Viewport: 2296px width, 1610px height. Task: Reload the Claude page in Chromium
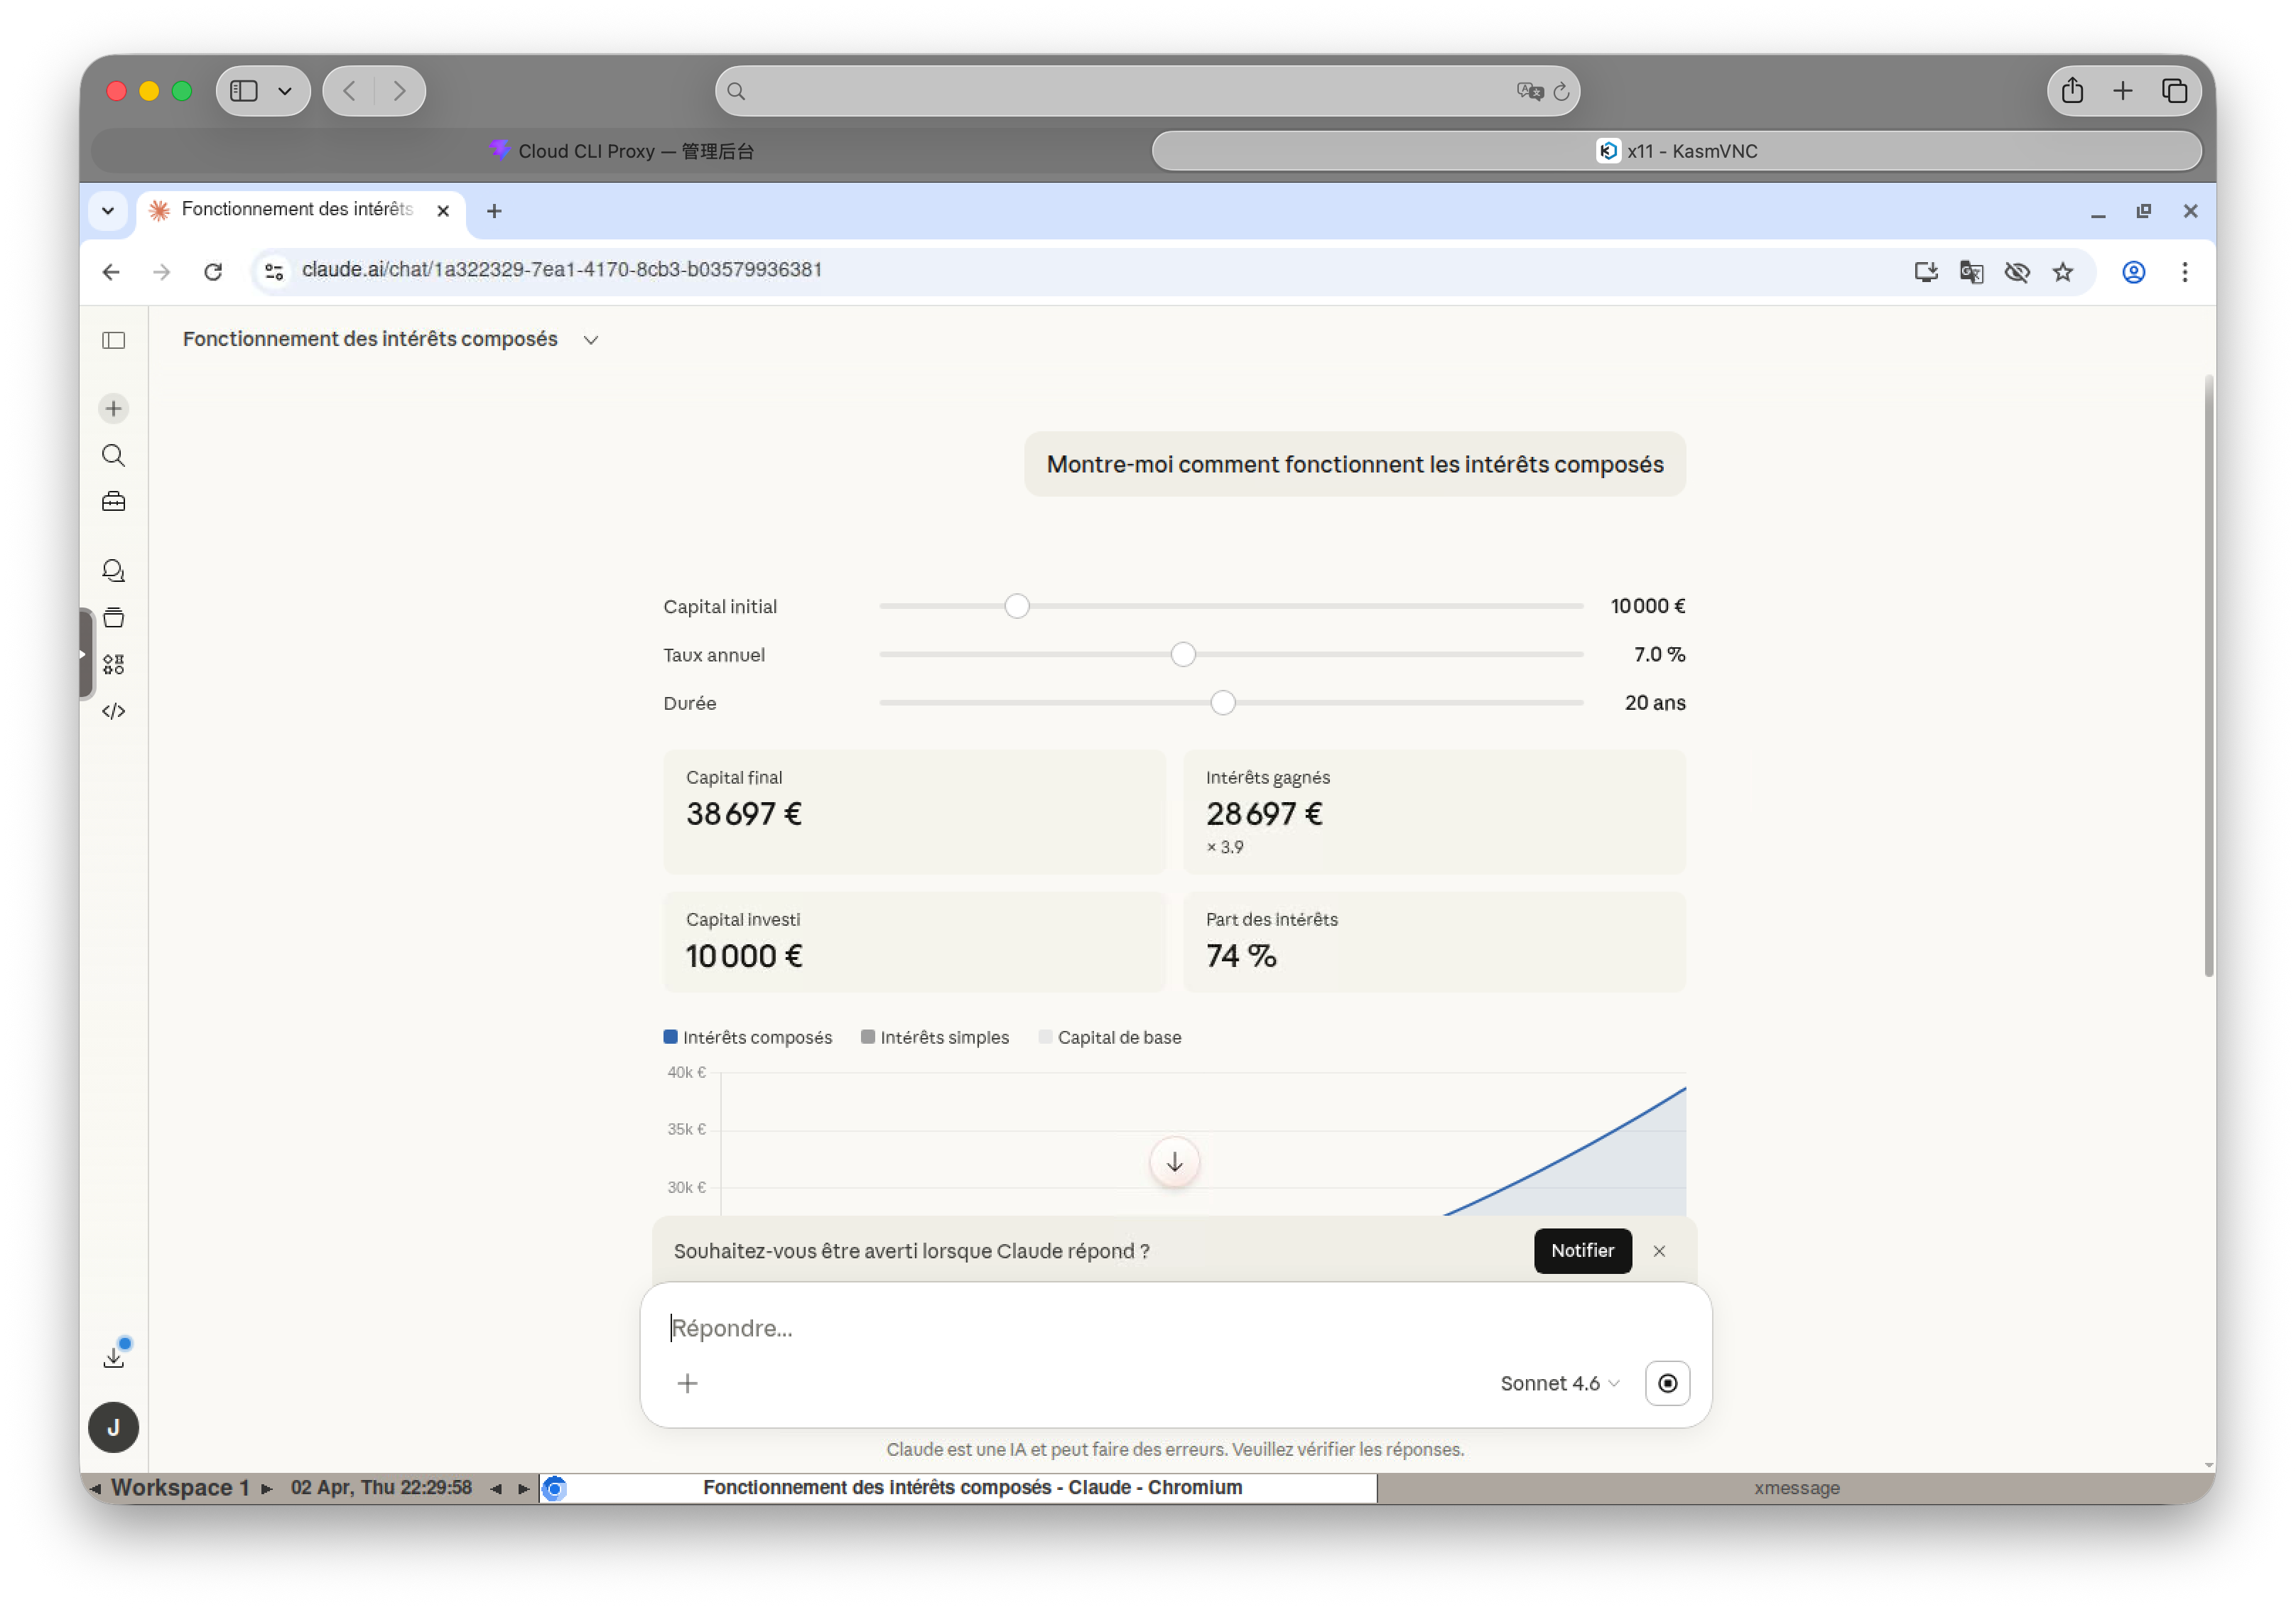213,272
